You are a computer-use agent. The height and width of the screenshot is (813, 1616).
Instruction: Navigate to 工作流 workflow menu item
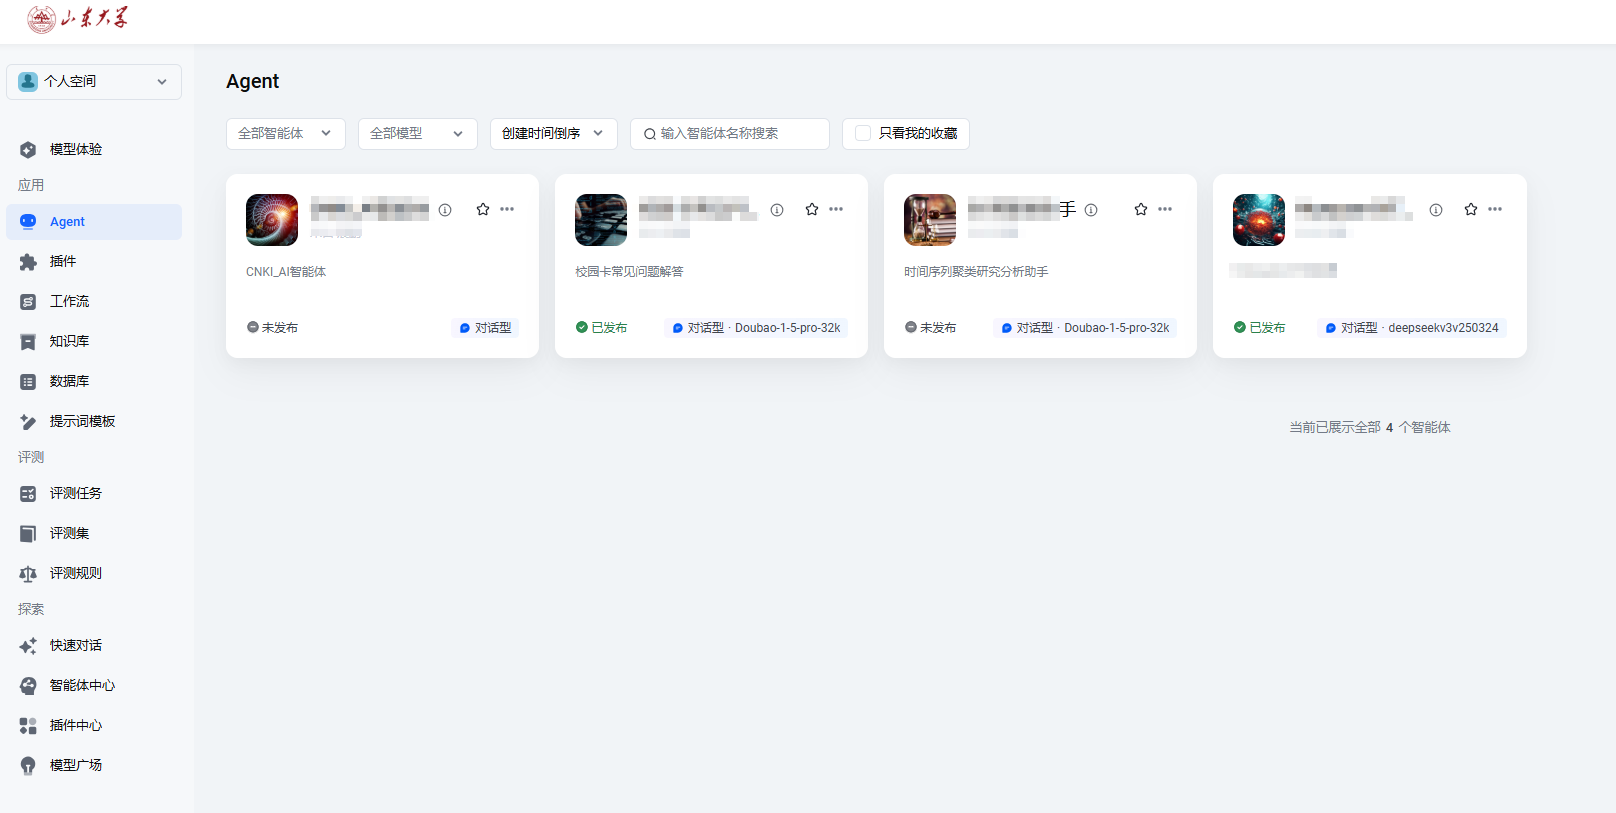69,302
